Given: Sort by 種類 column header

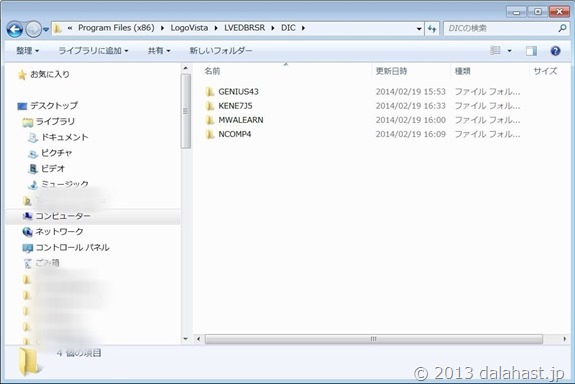Looking at the screenshot, I should pyautogui.click(x=462, y=71).
